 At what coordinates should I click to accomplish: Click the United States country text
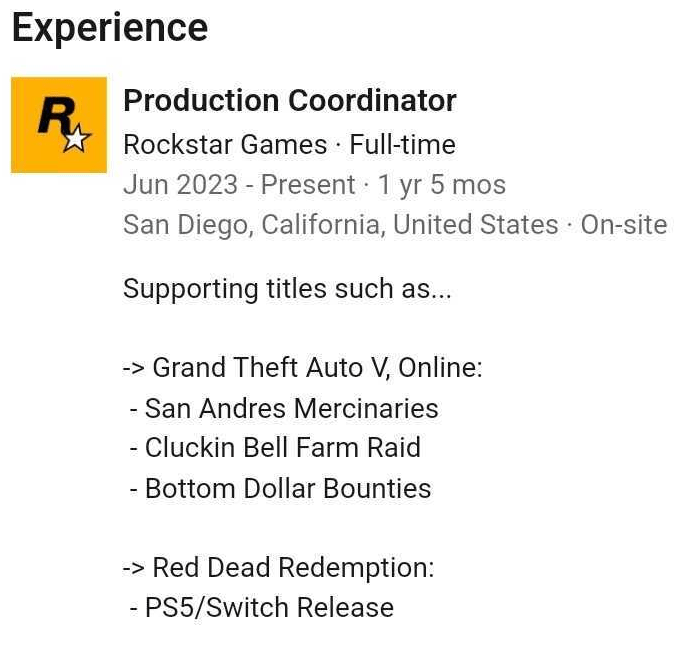[x=475, y=224]
